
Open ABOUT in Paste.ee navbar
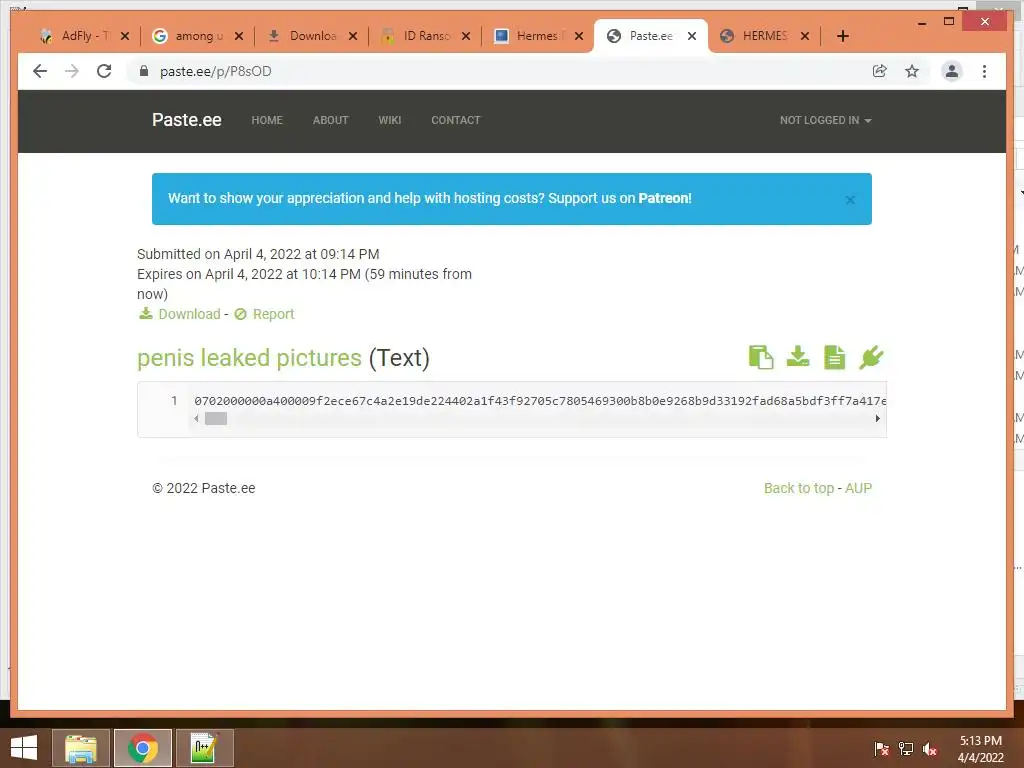[330, 120]
